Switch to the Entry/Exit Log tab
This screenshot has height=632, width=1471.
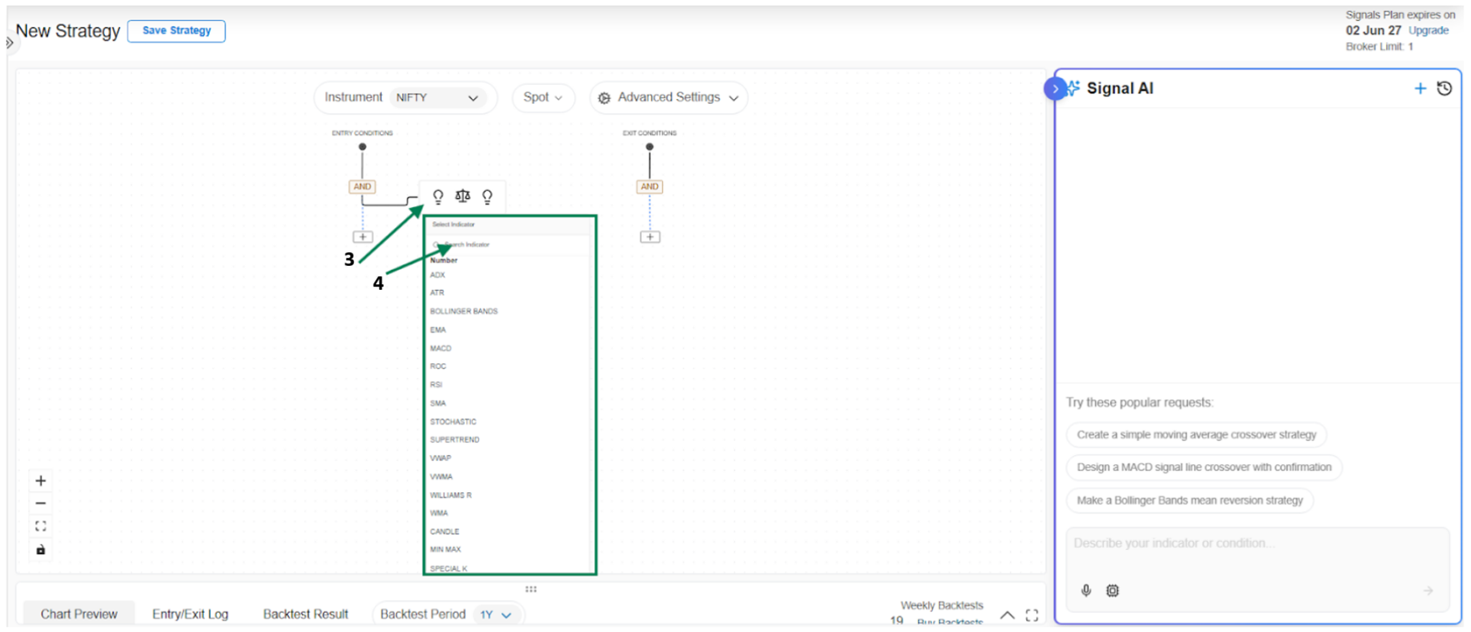coord(190,614)
